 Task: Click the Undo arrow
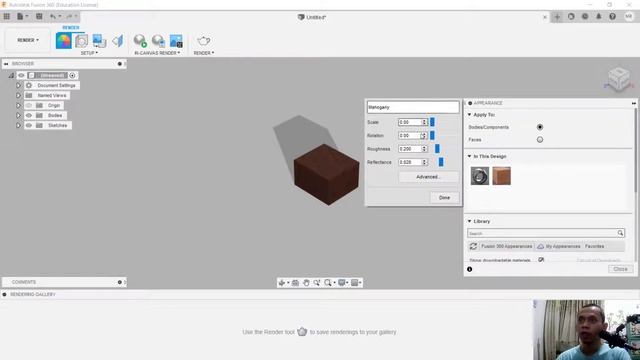click(x=53, y=17)
